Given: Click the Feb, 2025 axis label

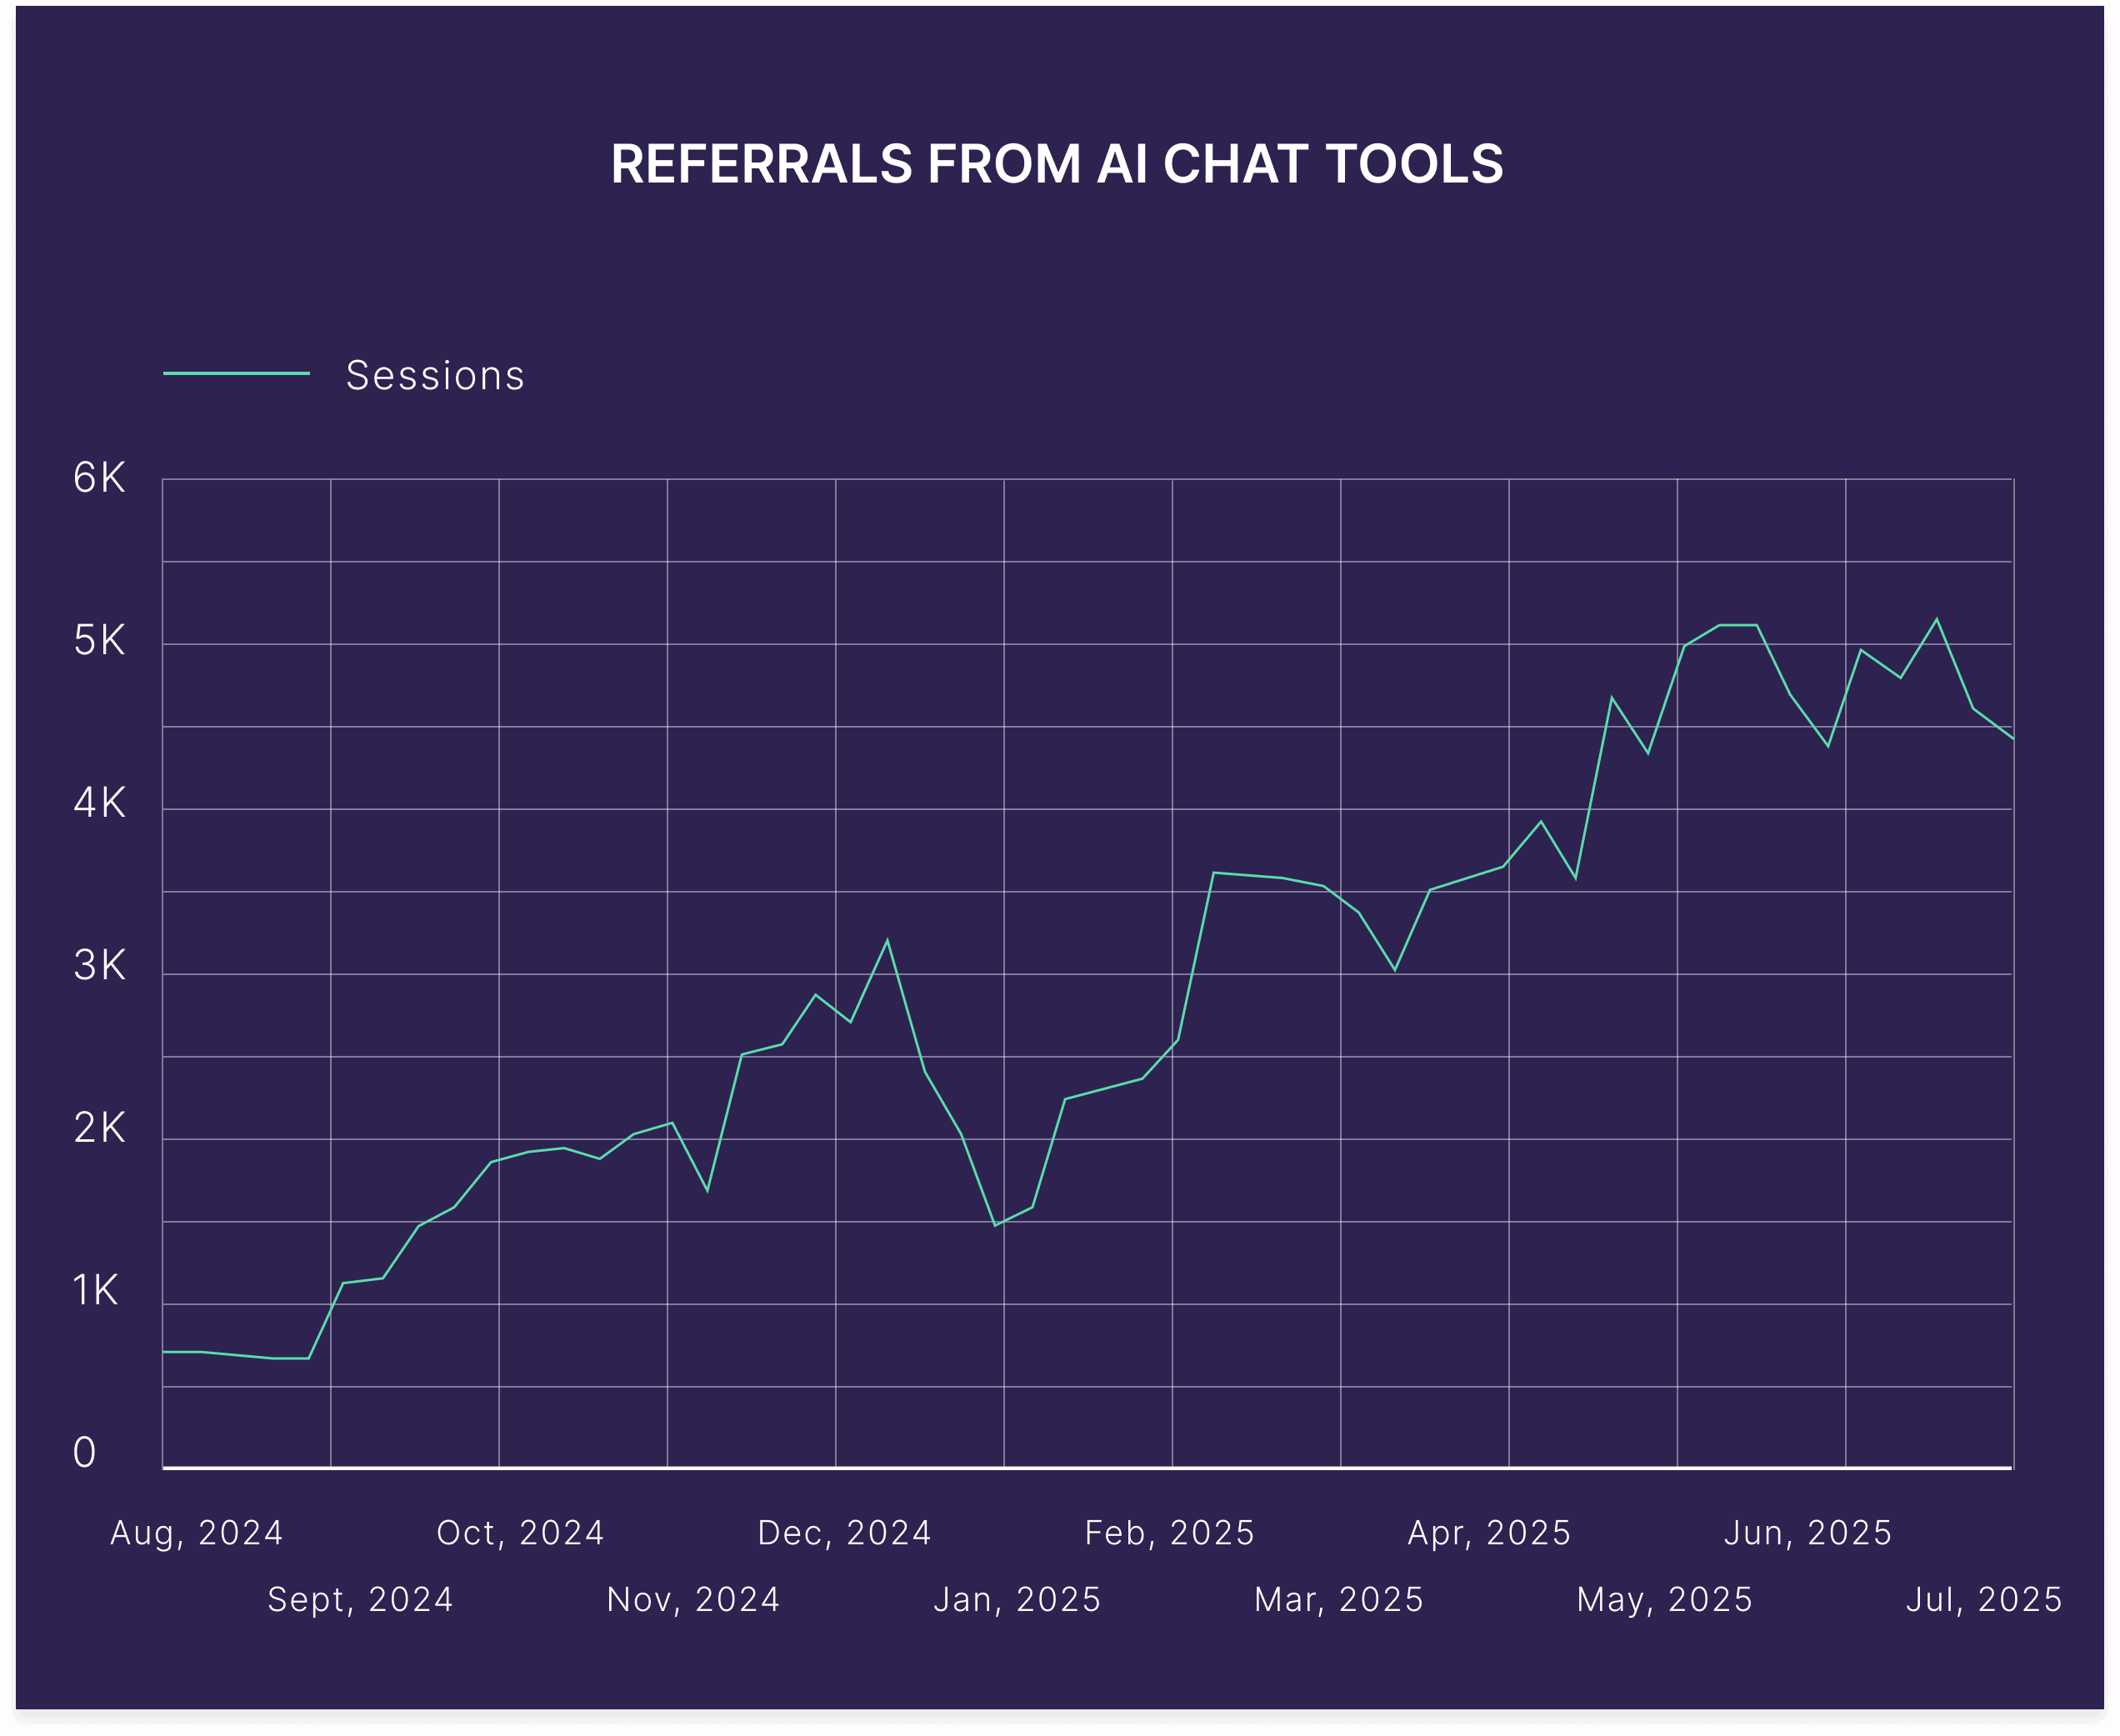Looking at the screenshot, I should [x=1169, y=1533].
